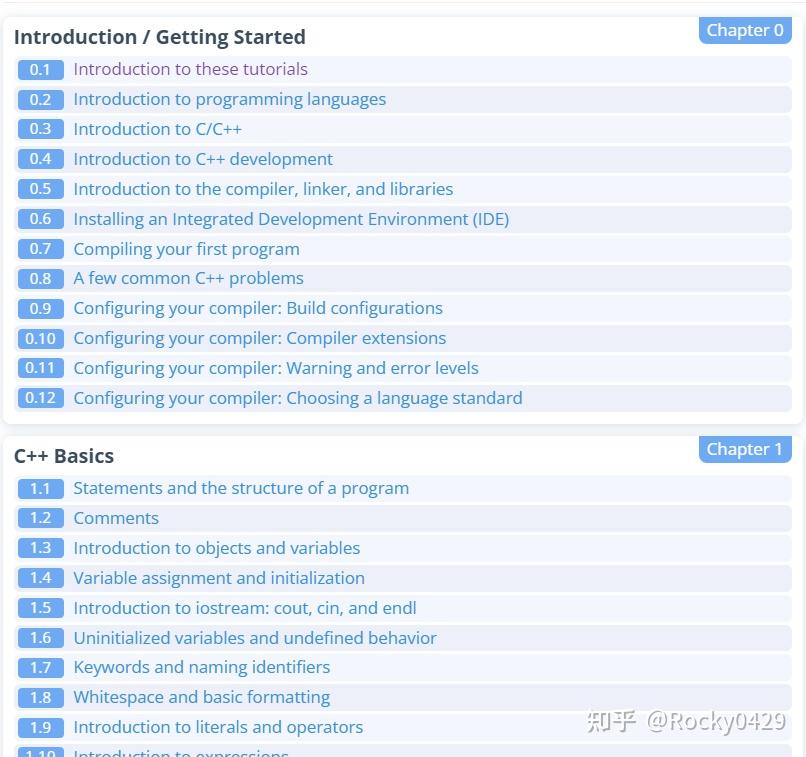806x757 pixels.
Task: Visit 'A few common C++ problems' link
Action: click(x=188, y=278)
